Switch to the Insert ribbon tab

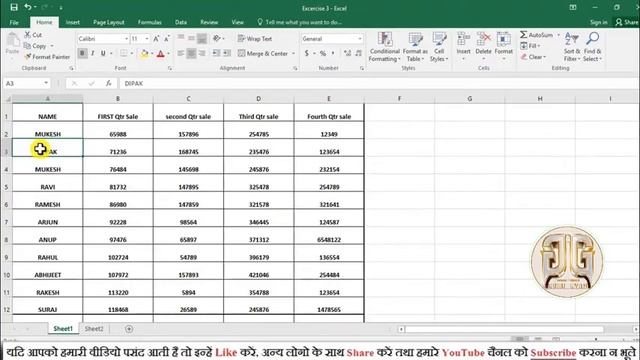pos(73,22)
